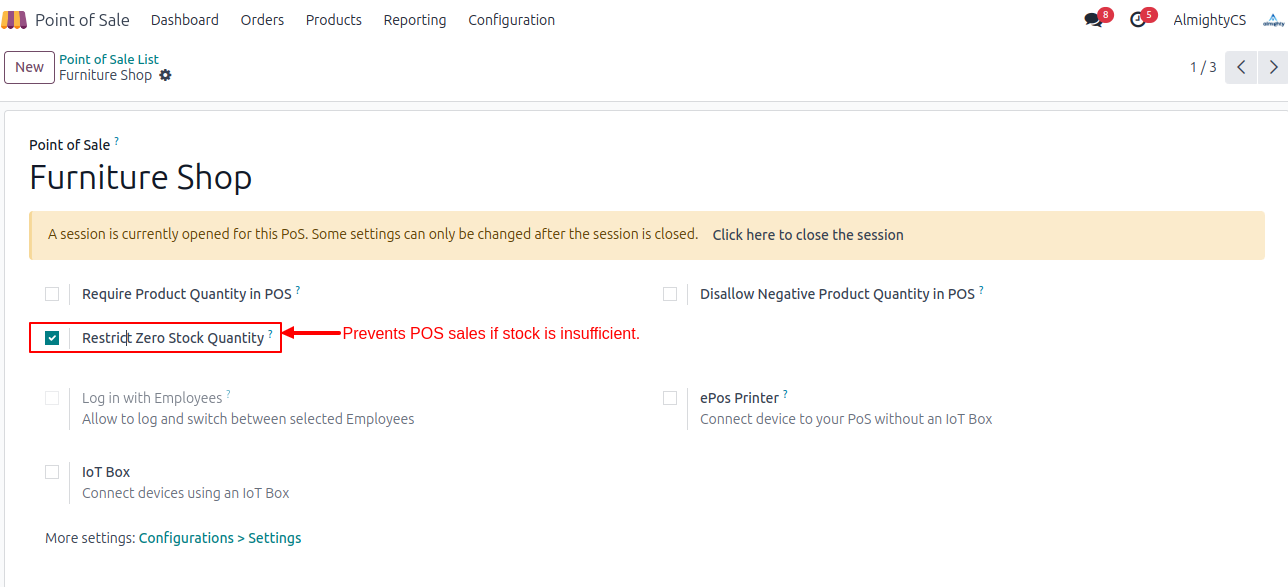Viewport: 1288px width, 587px height.
Task: Go to next record with right arrow
Action: (x=1272, y=67)
